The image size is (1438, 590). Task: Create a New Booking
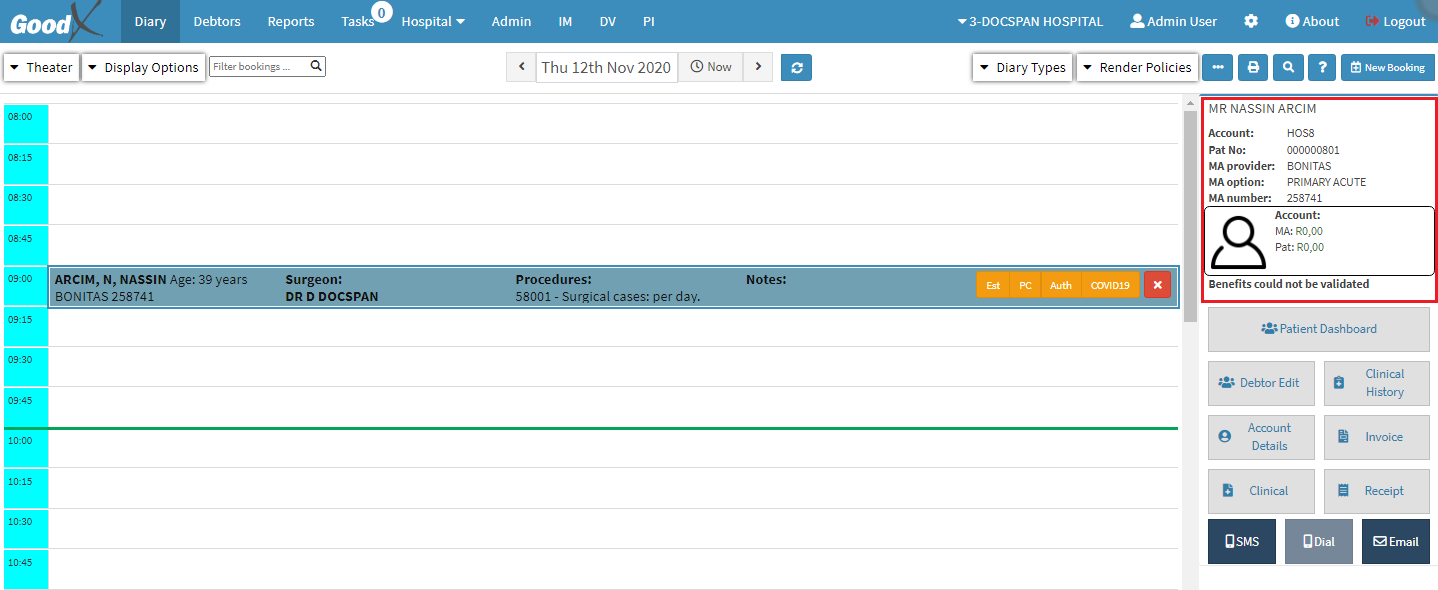[1387, 67]
